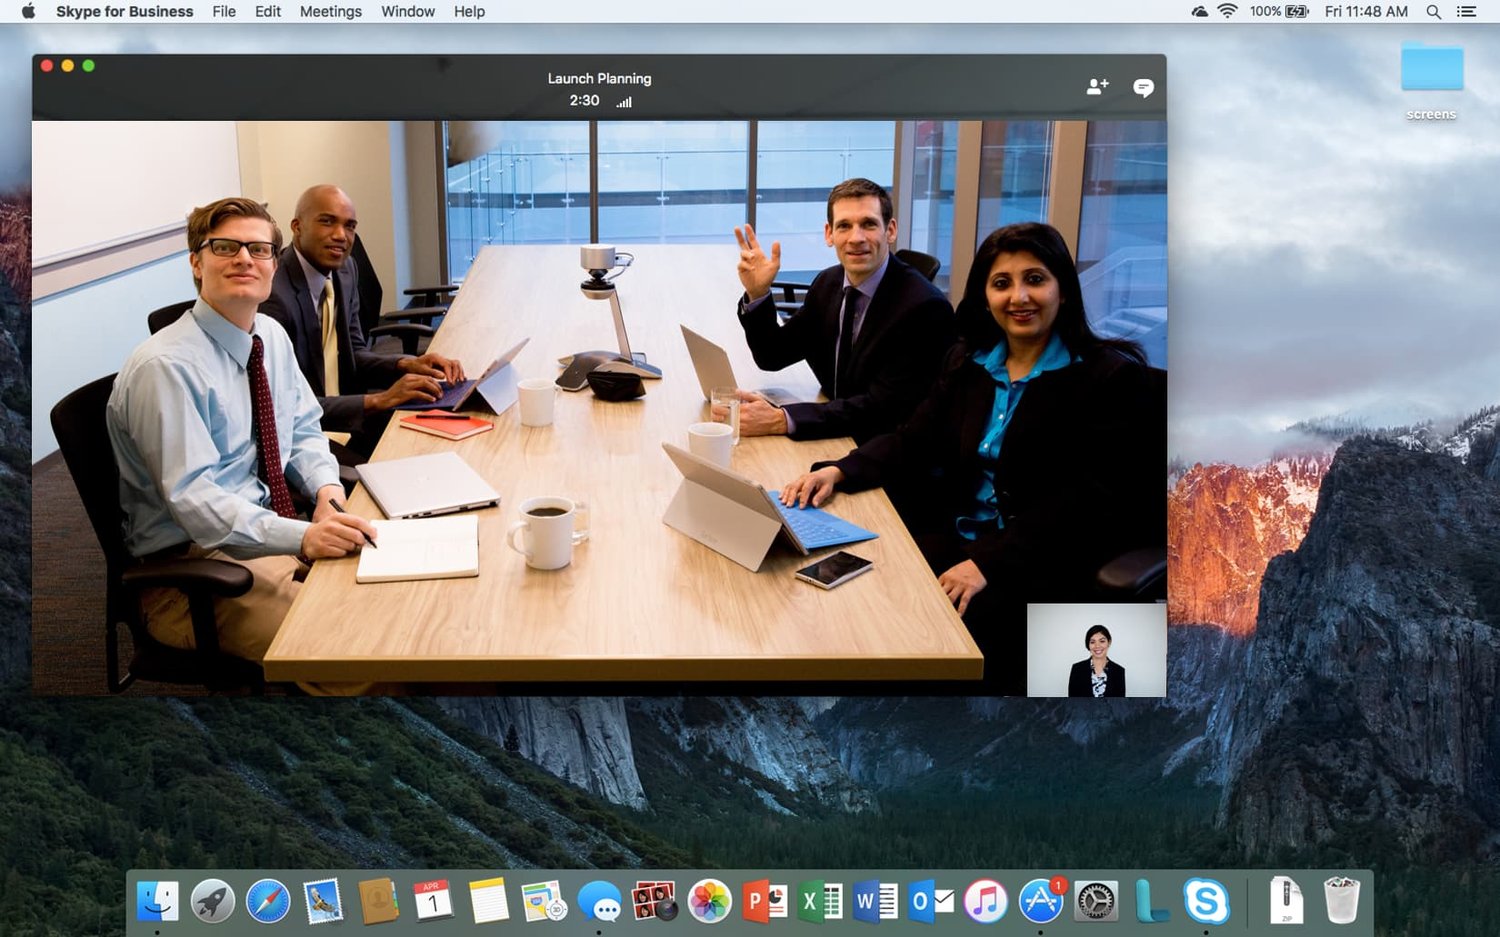Viewport: 1500px width, 937px height.
Task: Open the Meetings menu
Action: coord(330,11)
